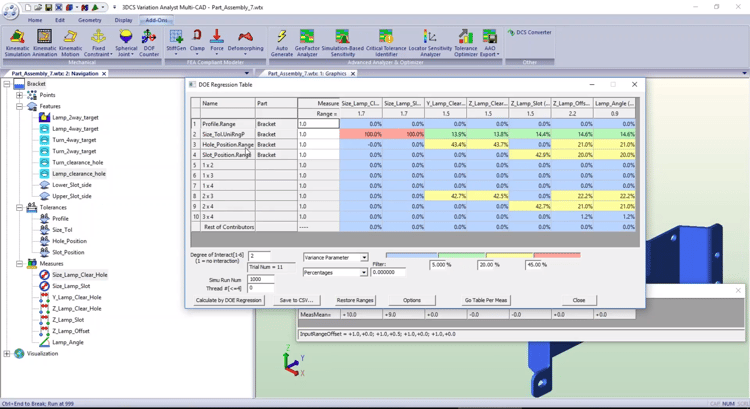
Task: Launch Locator Sensitivity Analyzer
Action: click(430, 43)
